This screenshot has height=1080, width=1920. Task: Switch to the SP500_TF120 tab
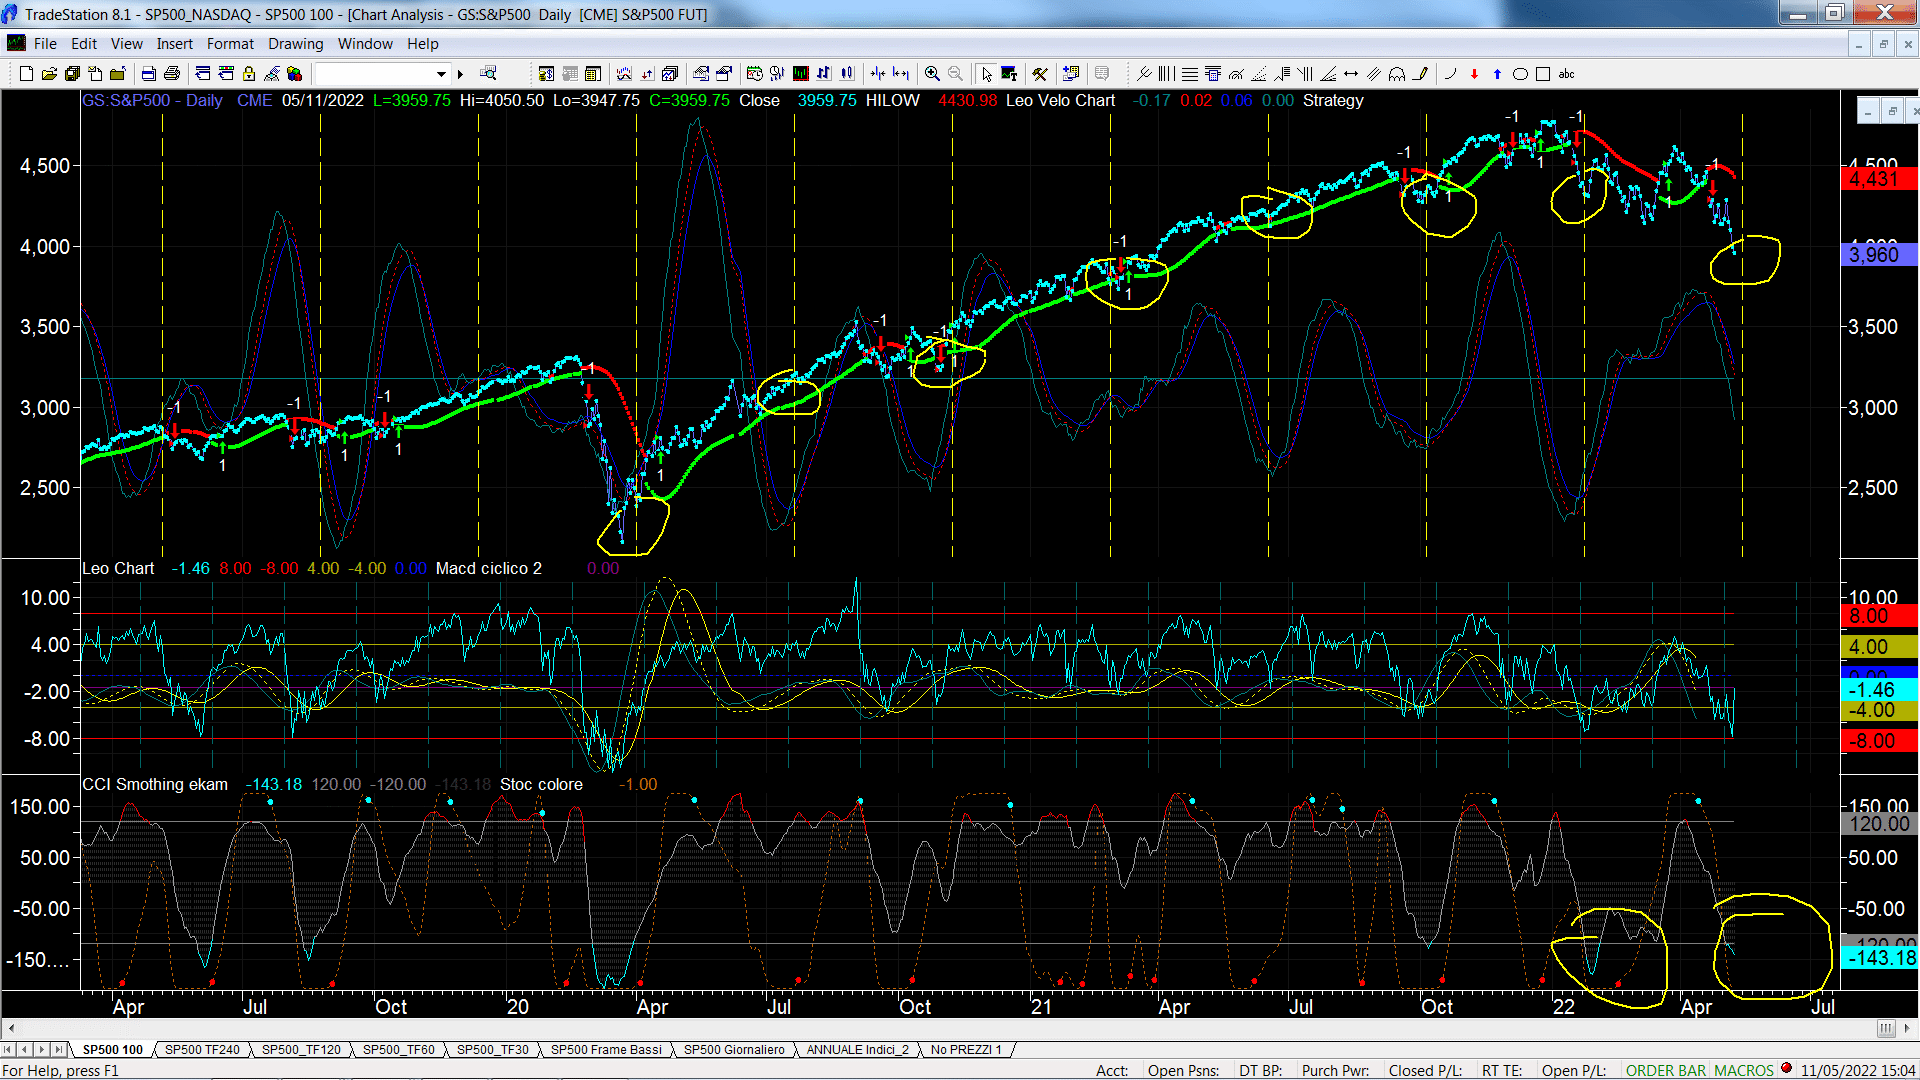(301, 1050)
